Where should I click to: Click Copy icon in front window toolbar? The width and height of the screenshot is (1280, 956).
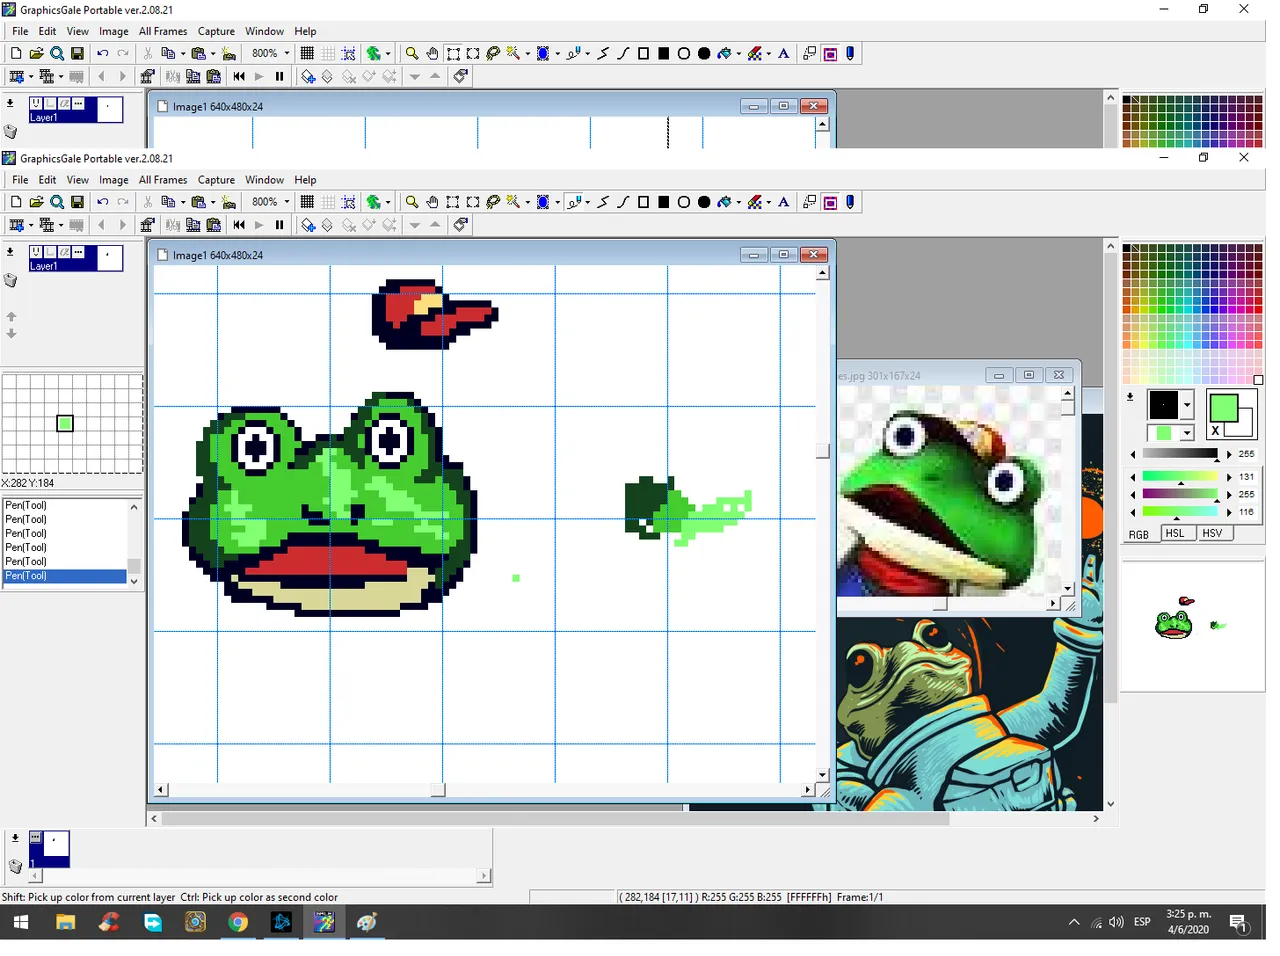tap(168, 202)
